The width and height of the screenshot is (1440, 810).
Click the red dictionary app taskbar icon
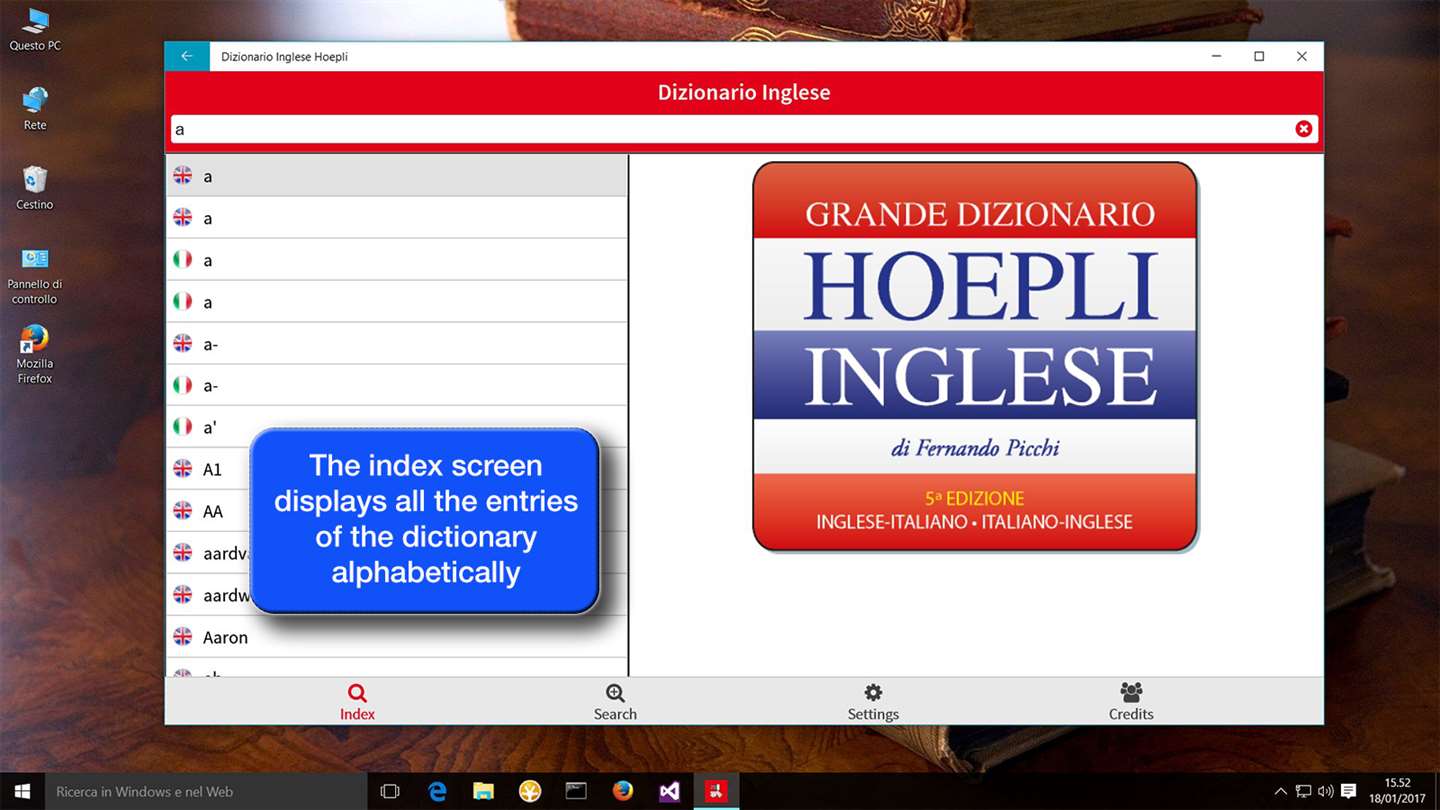(x=716, y=791)
